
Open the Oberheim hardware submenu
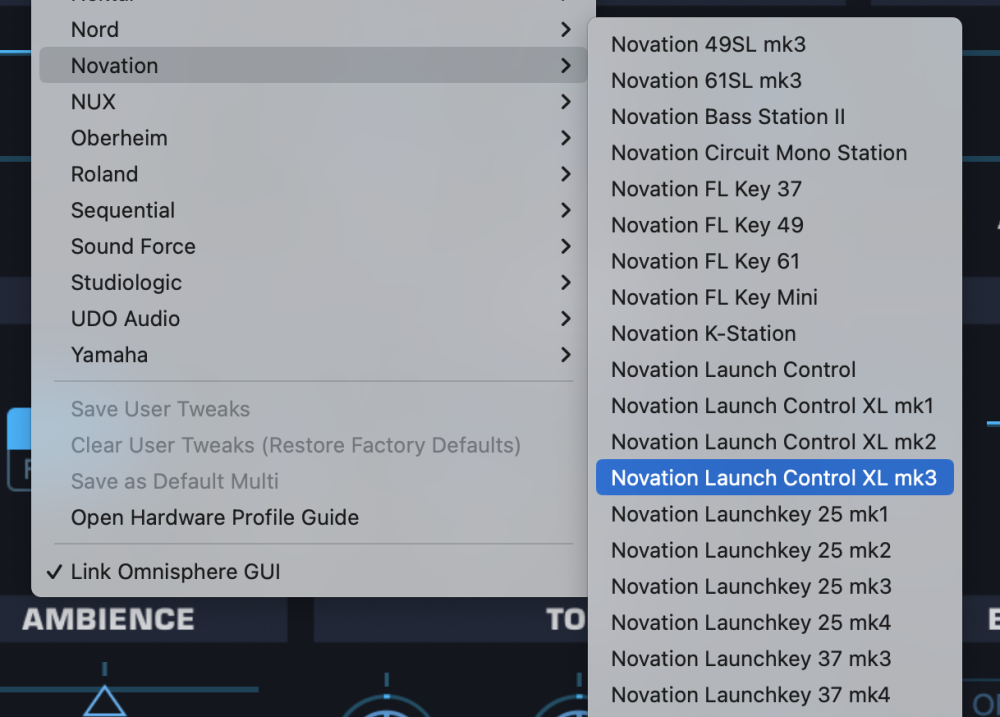[x=119, y=138]
